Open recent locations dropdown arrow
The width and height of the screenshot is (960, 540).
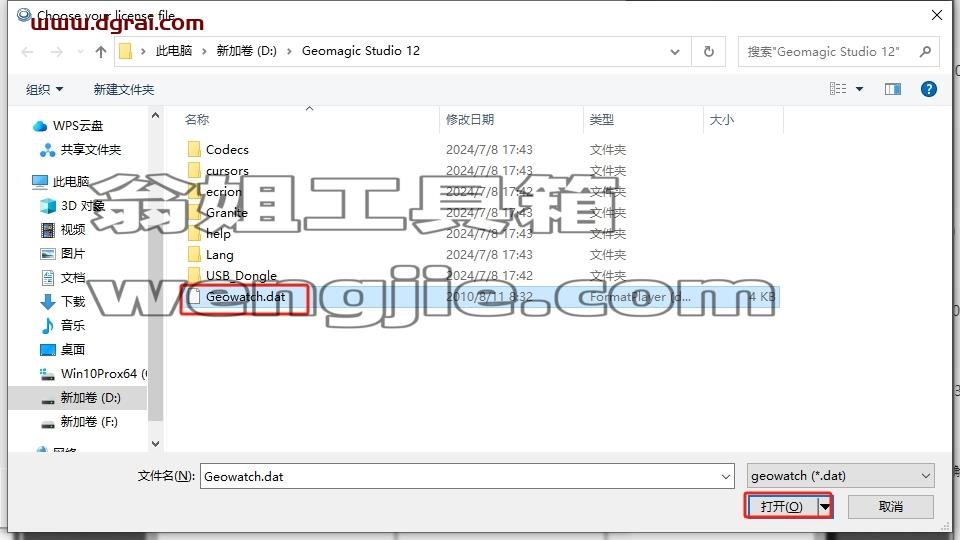click(80, 52)
